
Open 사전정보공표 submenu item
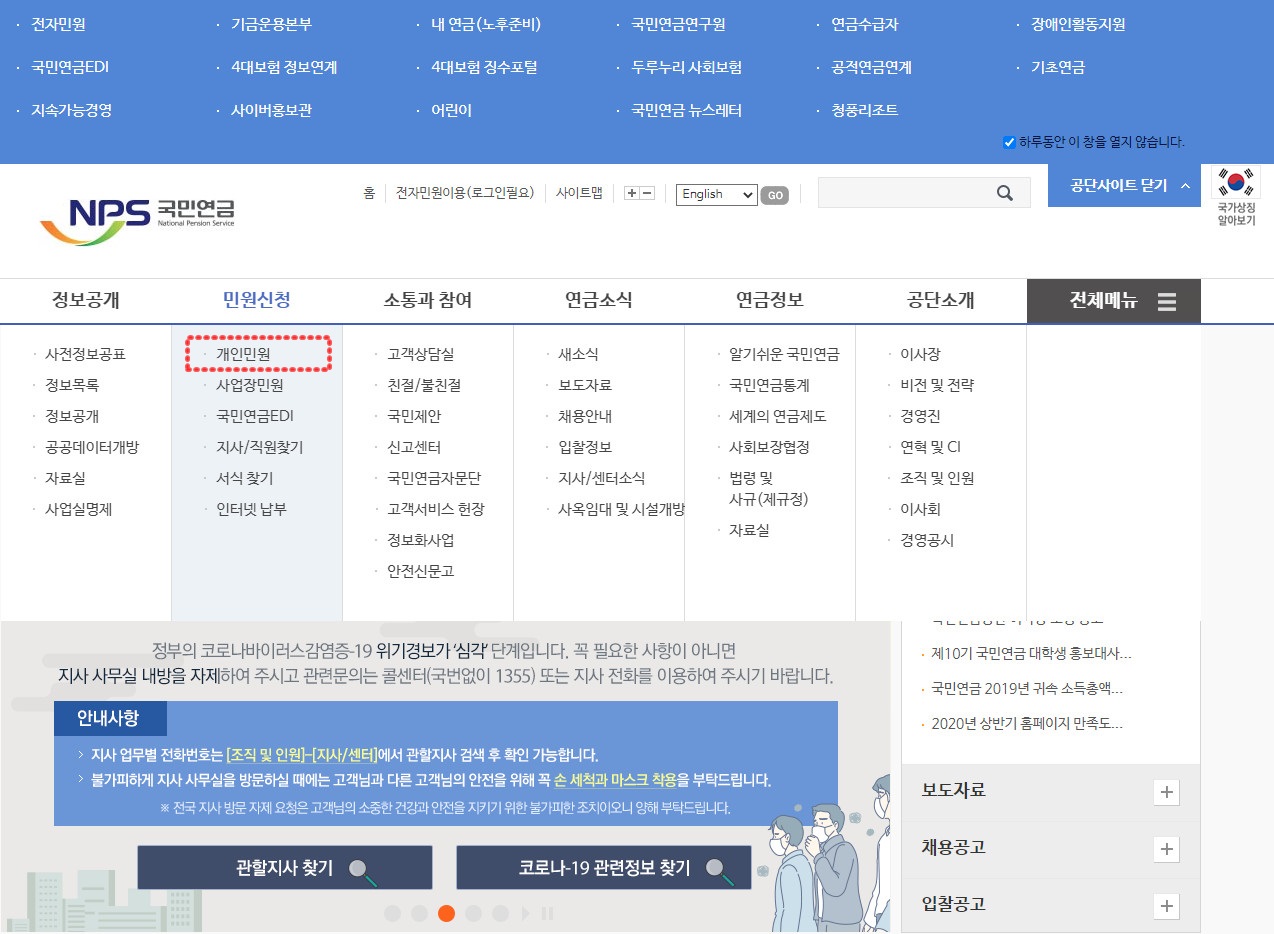[85, 354]
